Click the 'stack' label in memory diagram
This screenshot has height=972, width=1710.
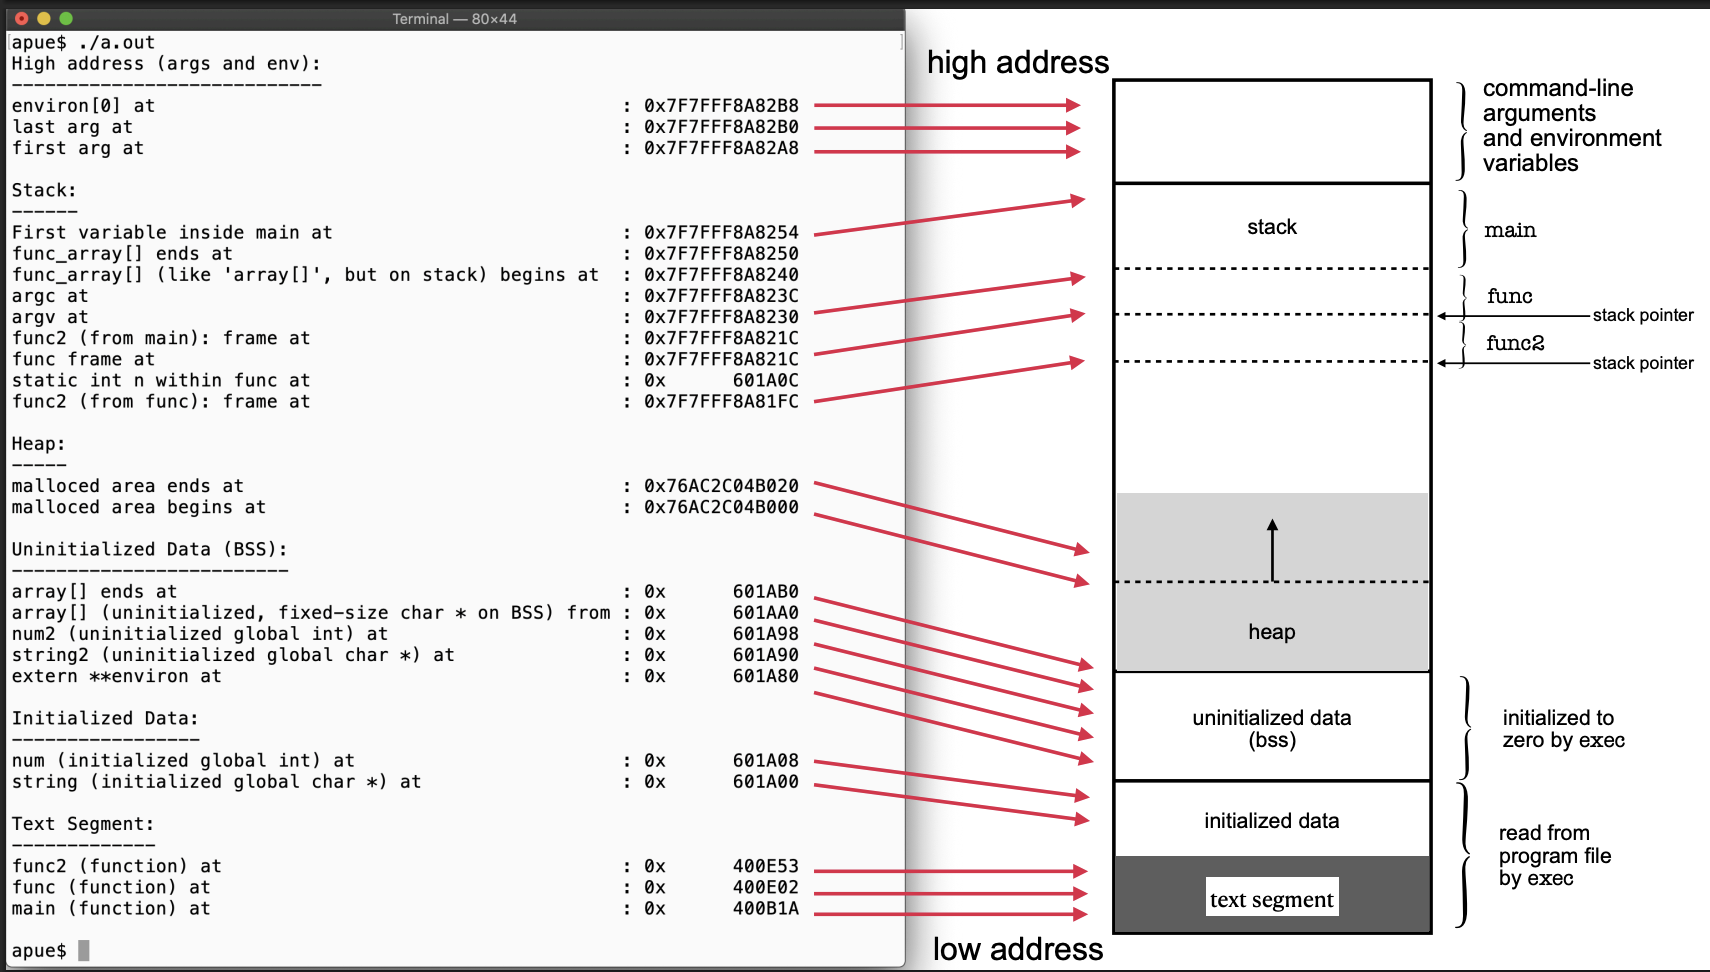1271,227
